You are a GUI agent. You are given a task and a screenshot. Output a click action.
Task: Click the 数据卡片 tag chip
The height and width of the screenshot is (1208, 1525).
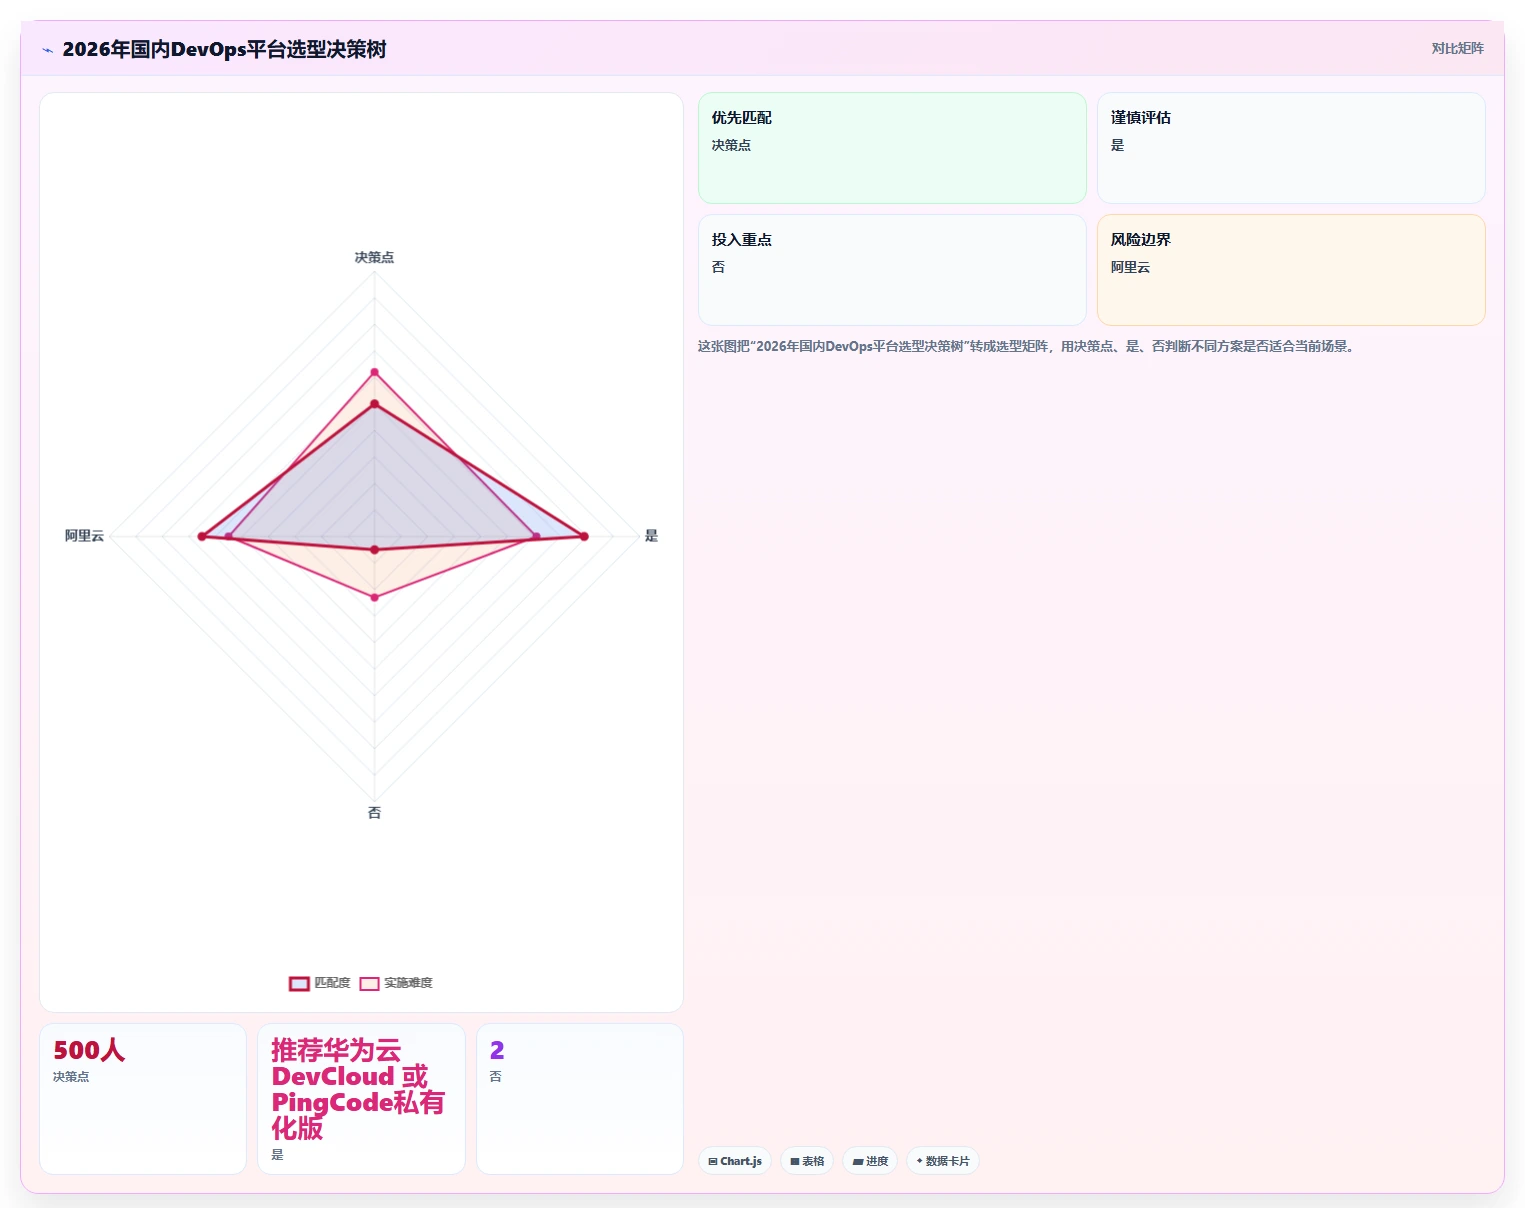[x=942, y=1161]
